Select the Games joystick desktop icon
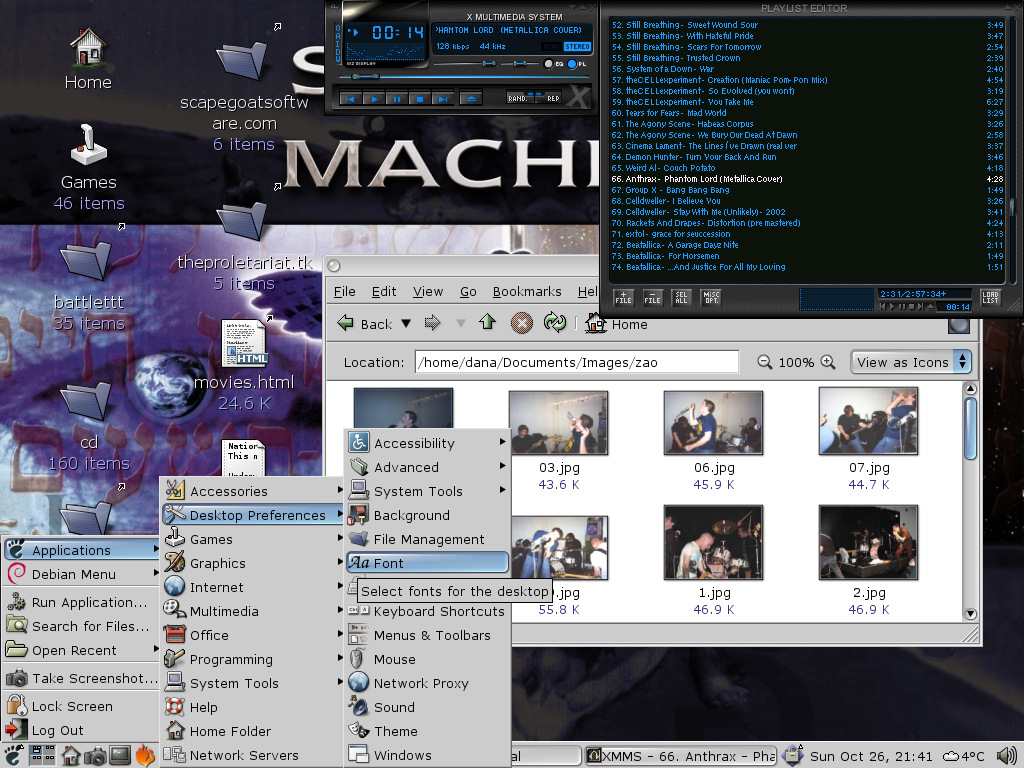 click(x=88, y=145)
